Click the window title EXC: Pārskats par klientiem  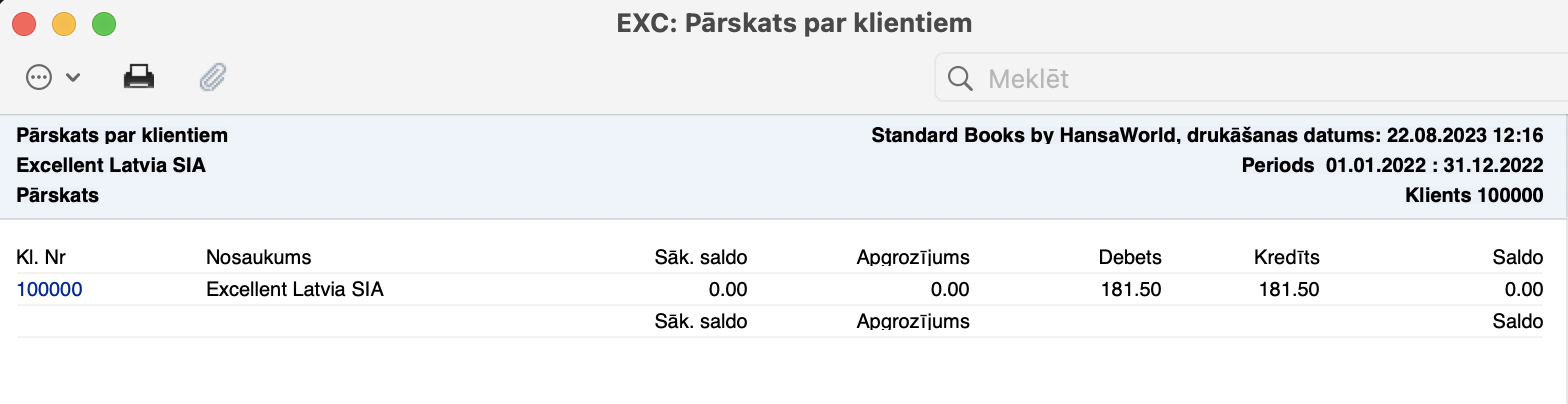coord(795,22)
